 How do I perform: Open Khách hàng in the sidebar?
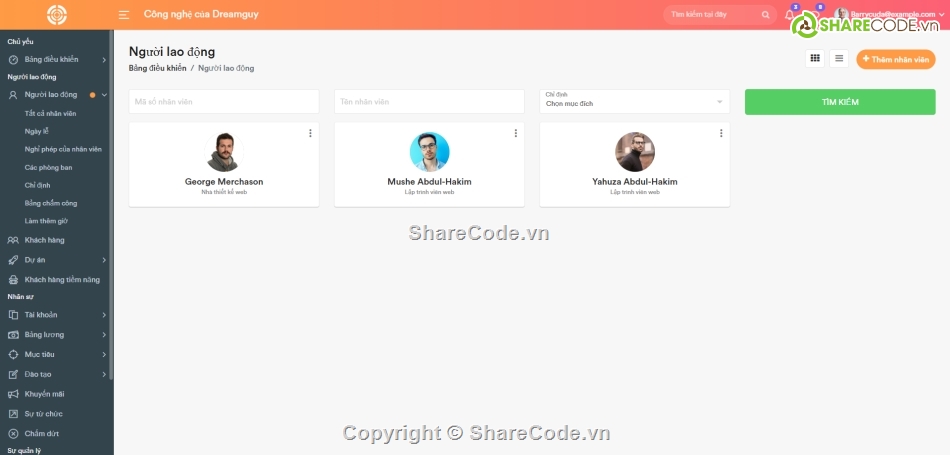pos(44,240)
